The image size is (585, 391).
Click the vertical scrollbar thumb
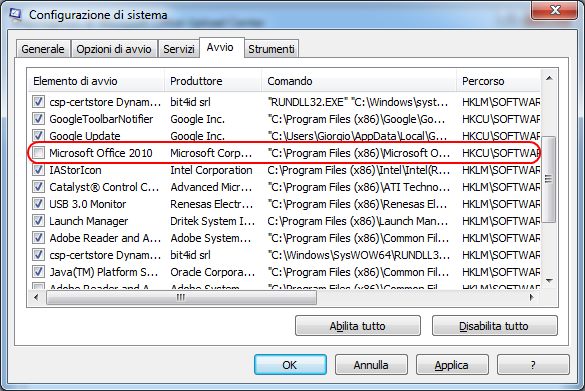point(549,179)
